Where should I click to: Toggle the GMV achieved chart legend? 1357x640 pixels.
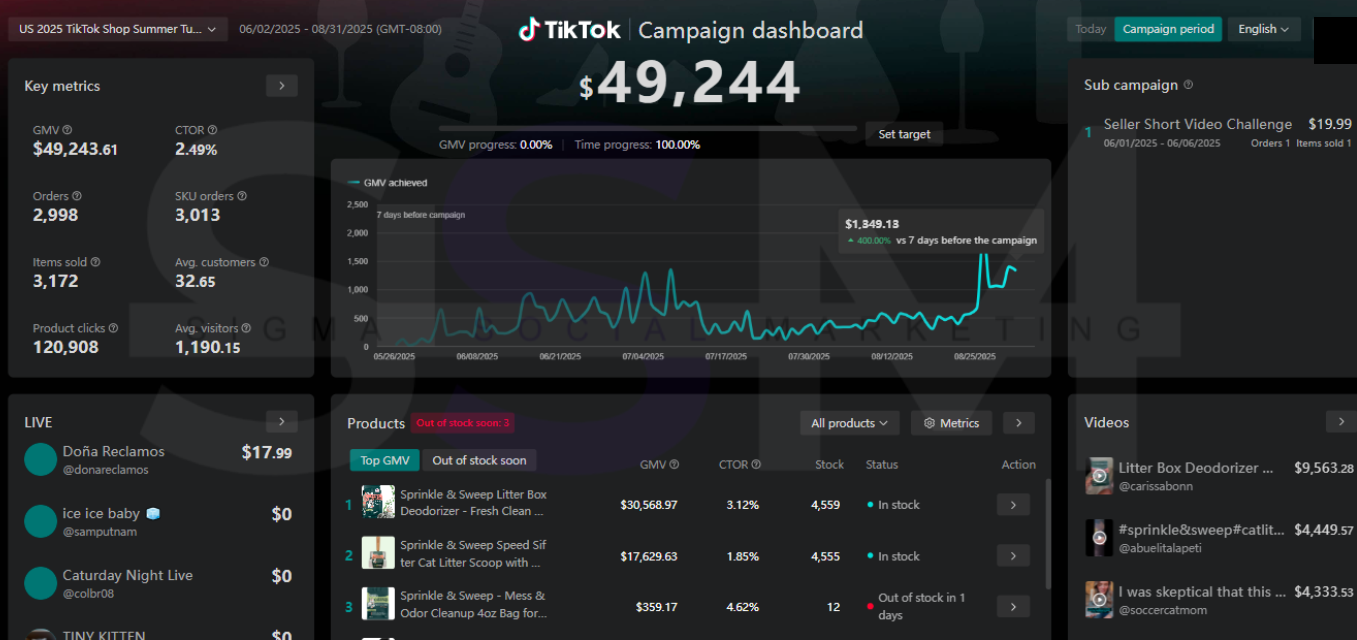point(387,183)
